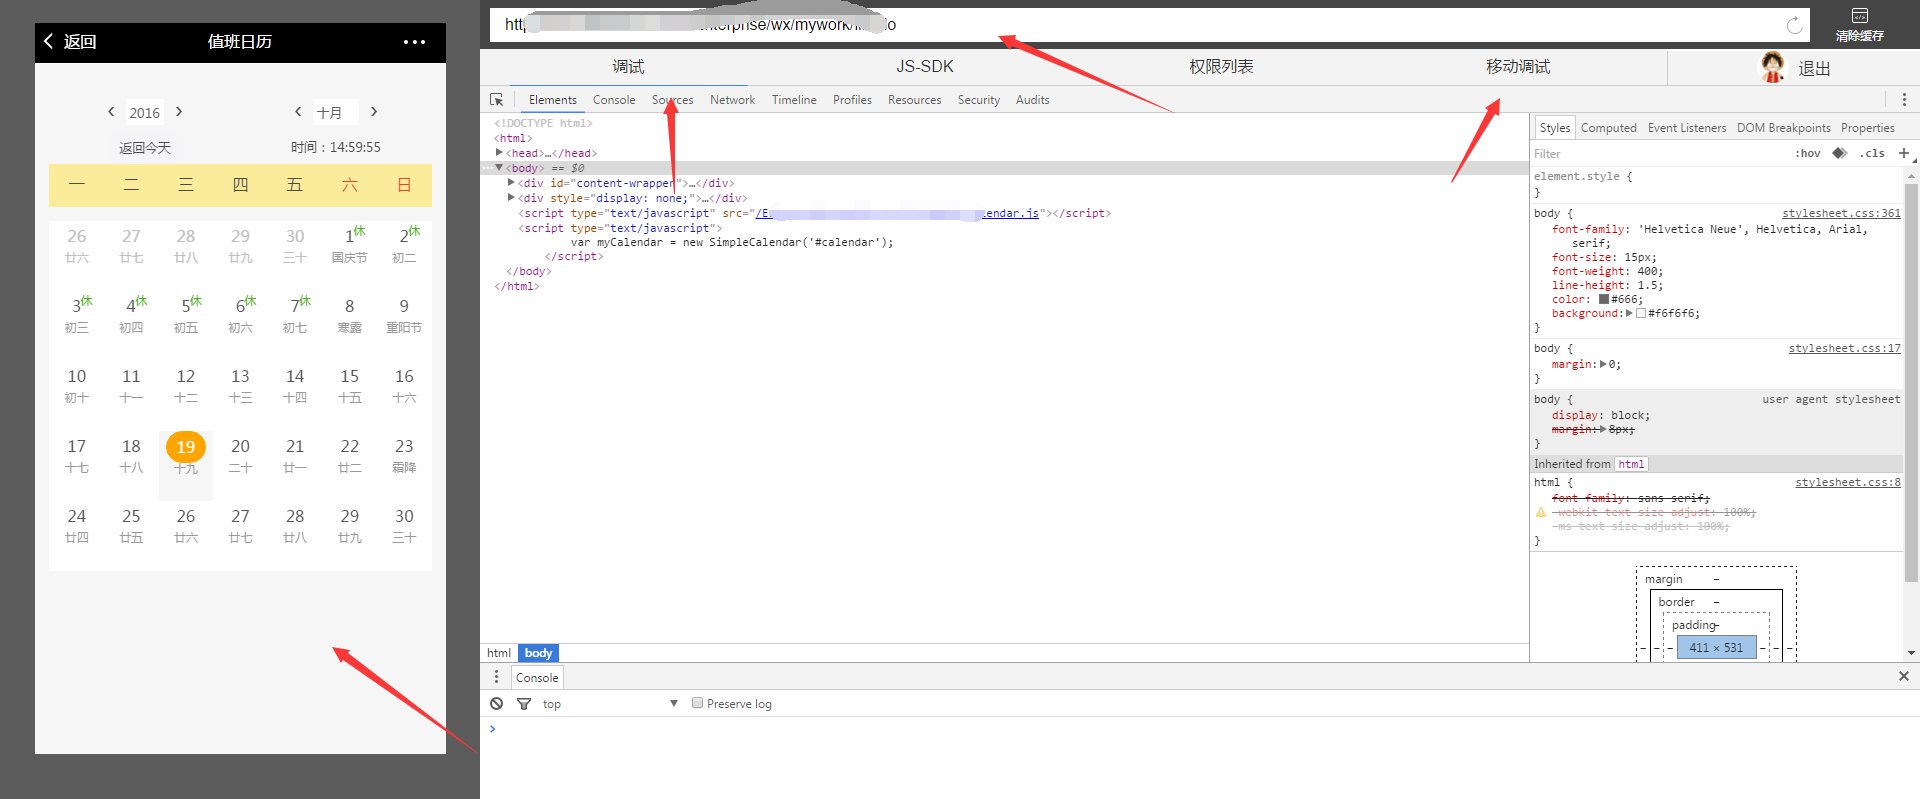Select date 9 重阳节 in calendar

pyautogui.click(x=404, y=315)
